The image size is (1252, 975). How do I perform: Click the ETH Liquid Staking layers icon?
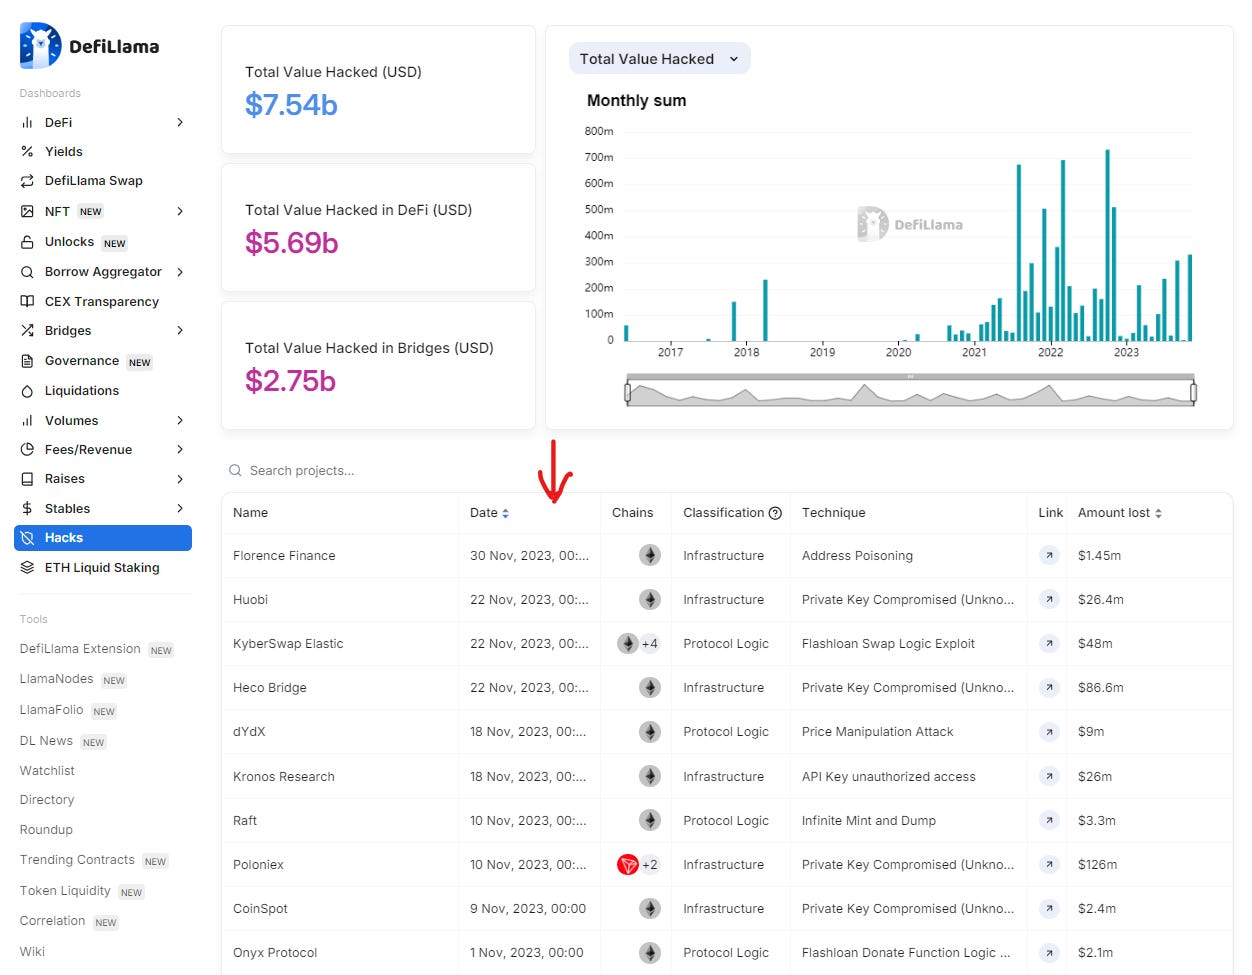click(27, 567)
